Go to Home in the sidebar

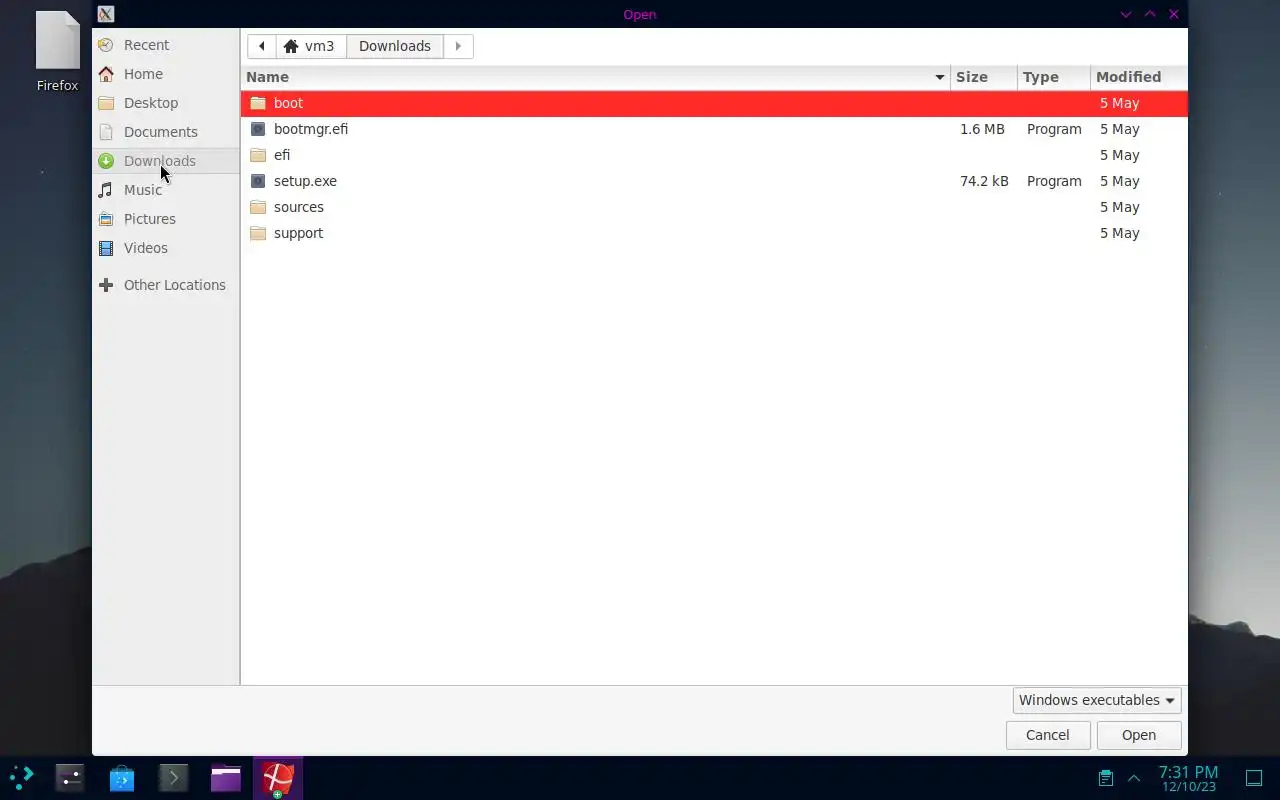166,74
